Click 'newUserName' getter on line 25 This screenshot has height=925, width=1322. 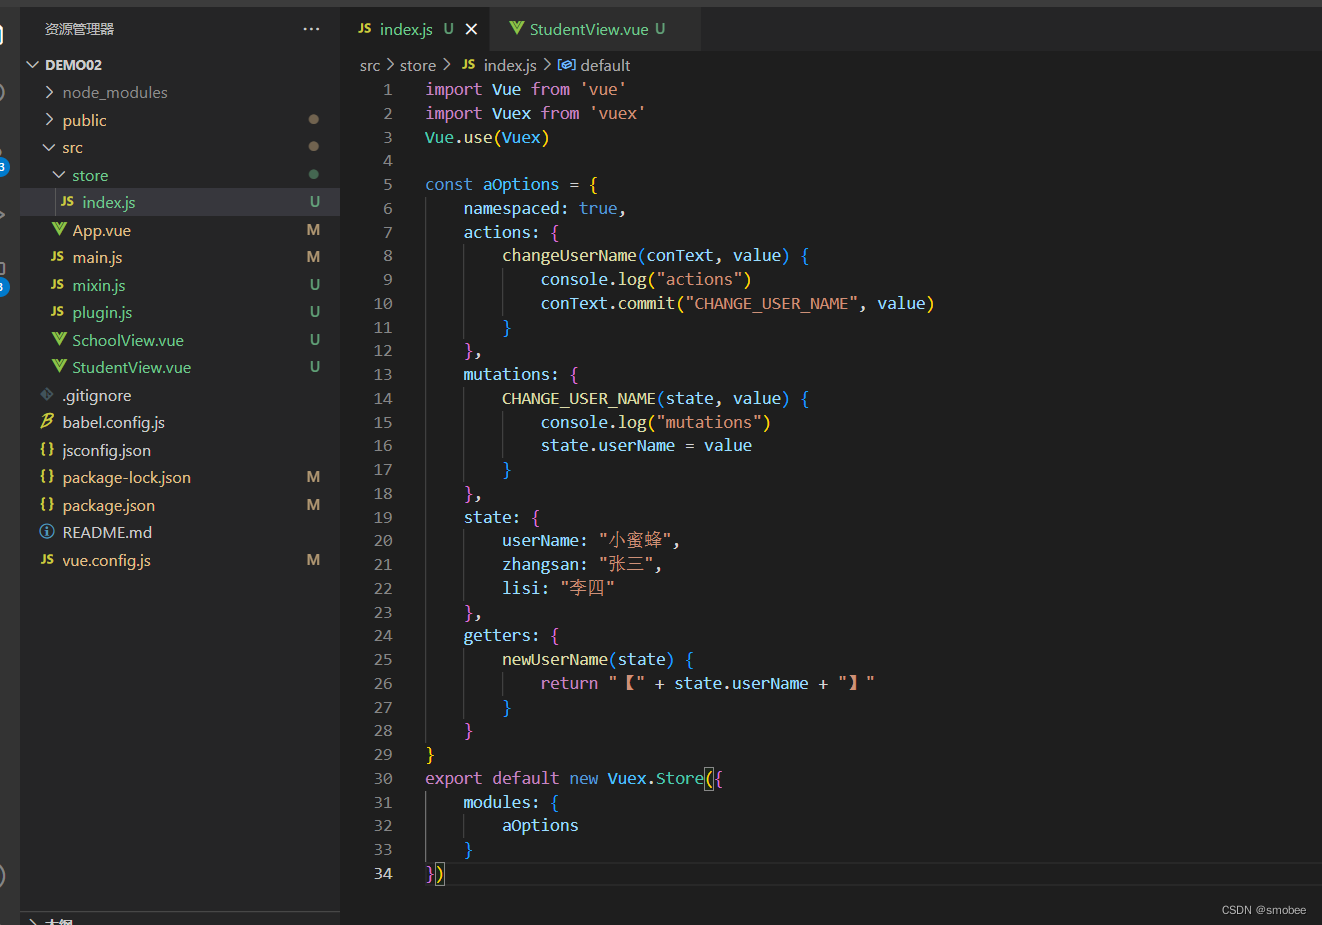(555, 659)
